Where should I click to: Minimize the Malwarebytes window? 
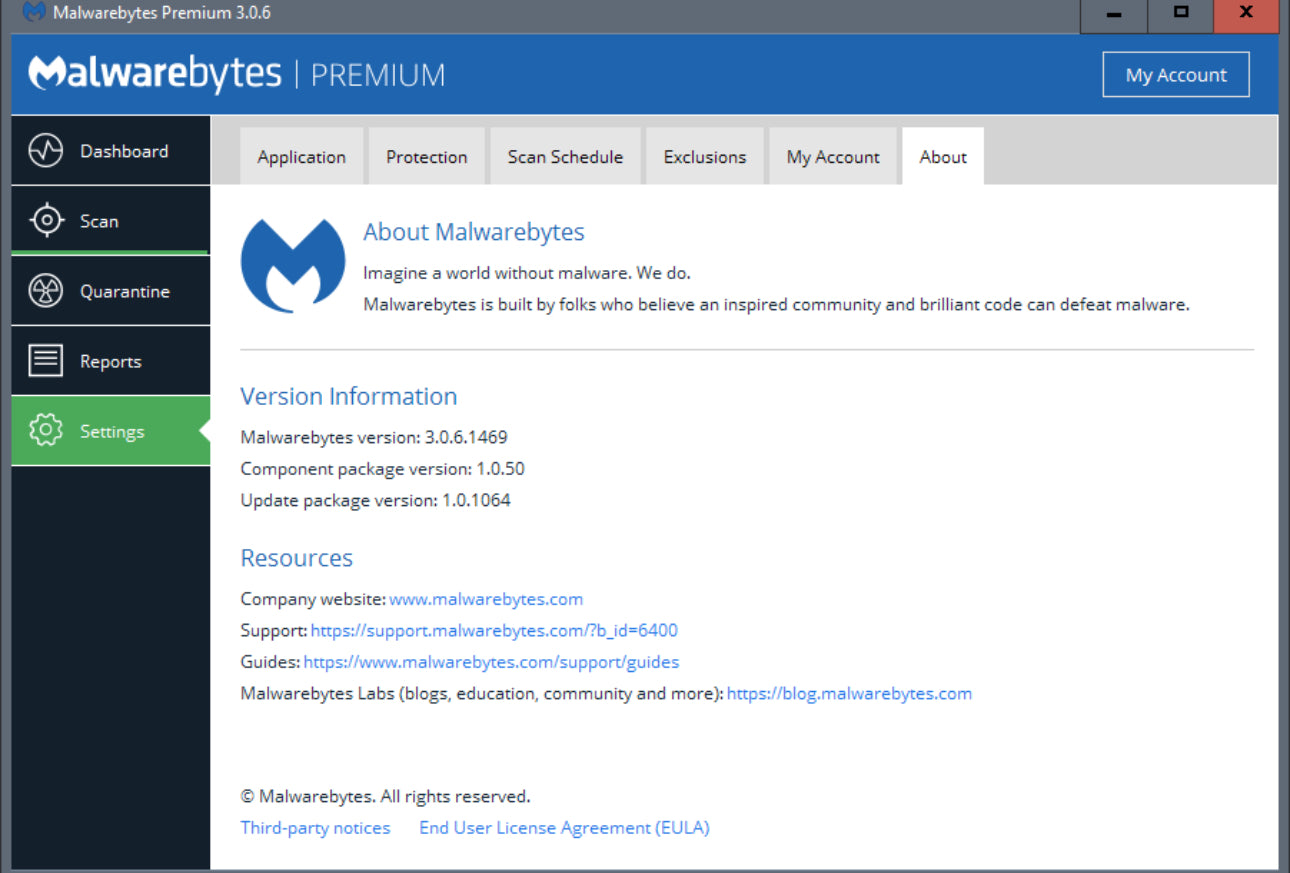pos(1114,14)
